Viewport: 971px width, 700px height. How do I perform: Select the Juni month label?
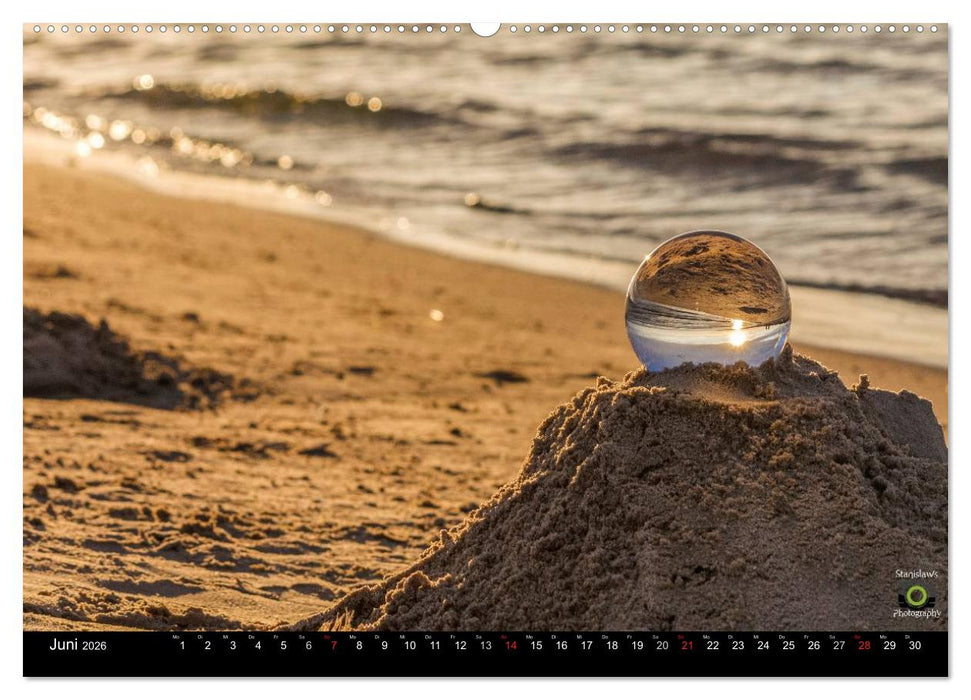63,645
